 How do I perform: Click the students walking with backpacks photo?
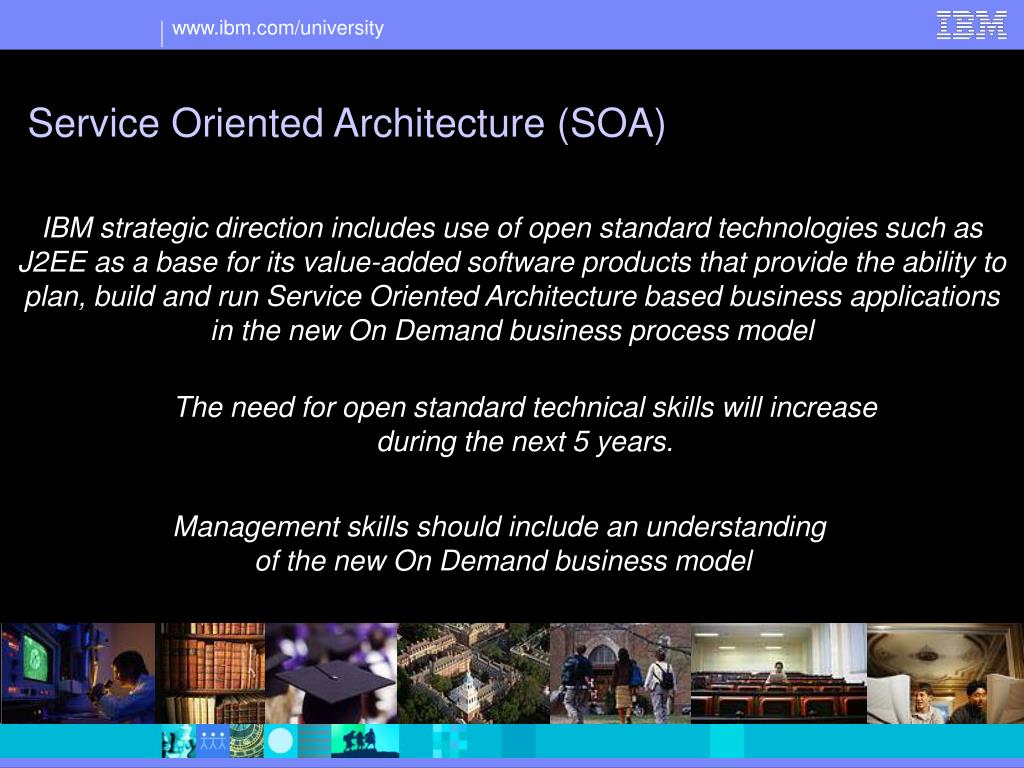point(620,673)
